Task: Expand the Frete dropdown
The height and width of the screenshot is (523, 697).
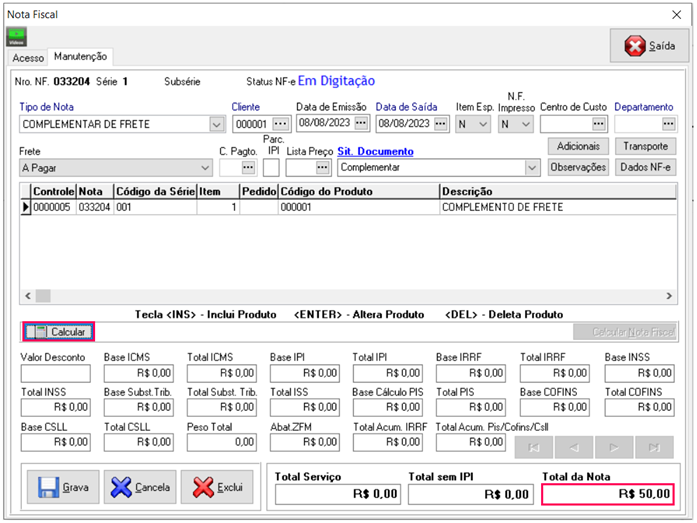Action: pos(205,168)
